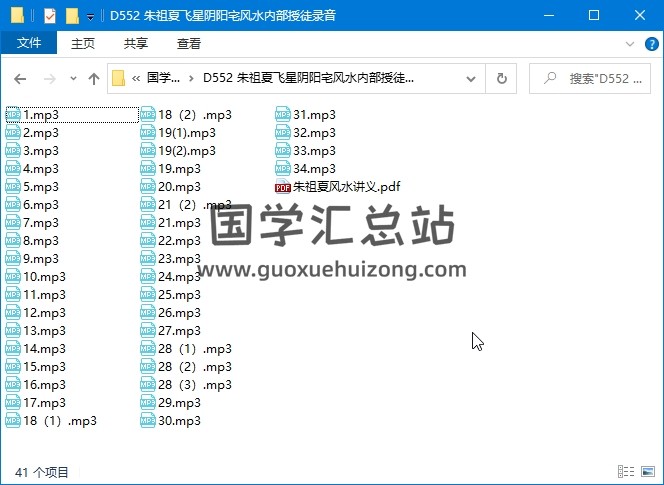The height and width of the screenshot is (485, 664).
Task: Select the 28（3）.mp3 file icon
Action: click(x=148, y=385)
